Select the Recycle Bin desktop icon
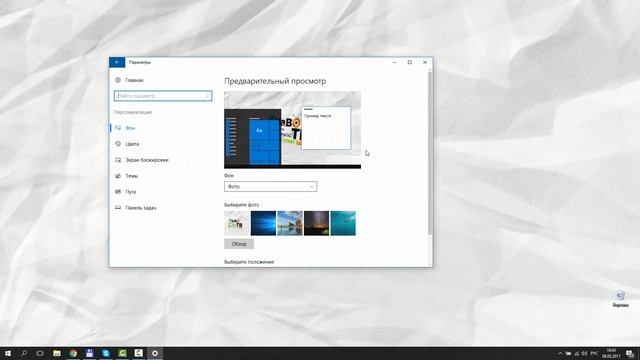The width and height of the screenshot is (640, 360). pyautogui.click(x=620, y=299)
